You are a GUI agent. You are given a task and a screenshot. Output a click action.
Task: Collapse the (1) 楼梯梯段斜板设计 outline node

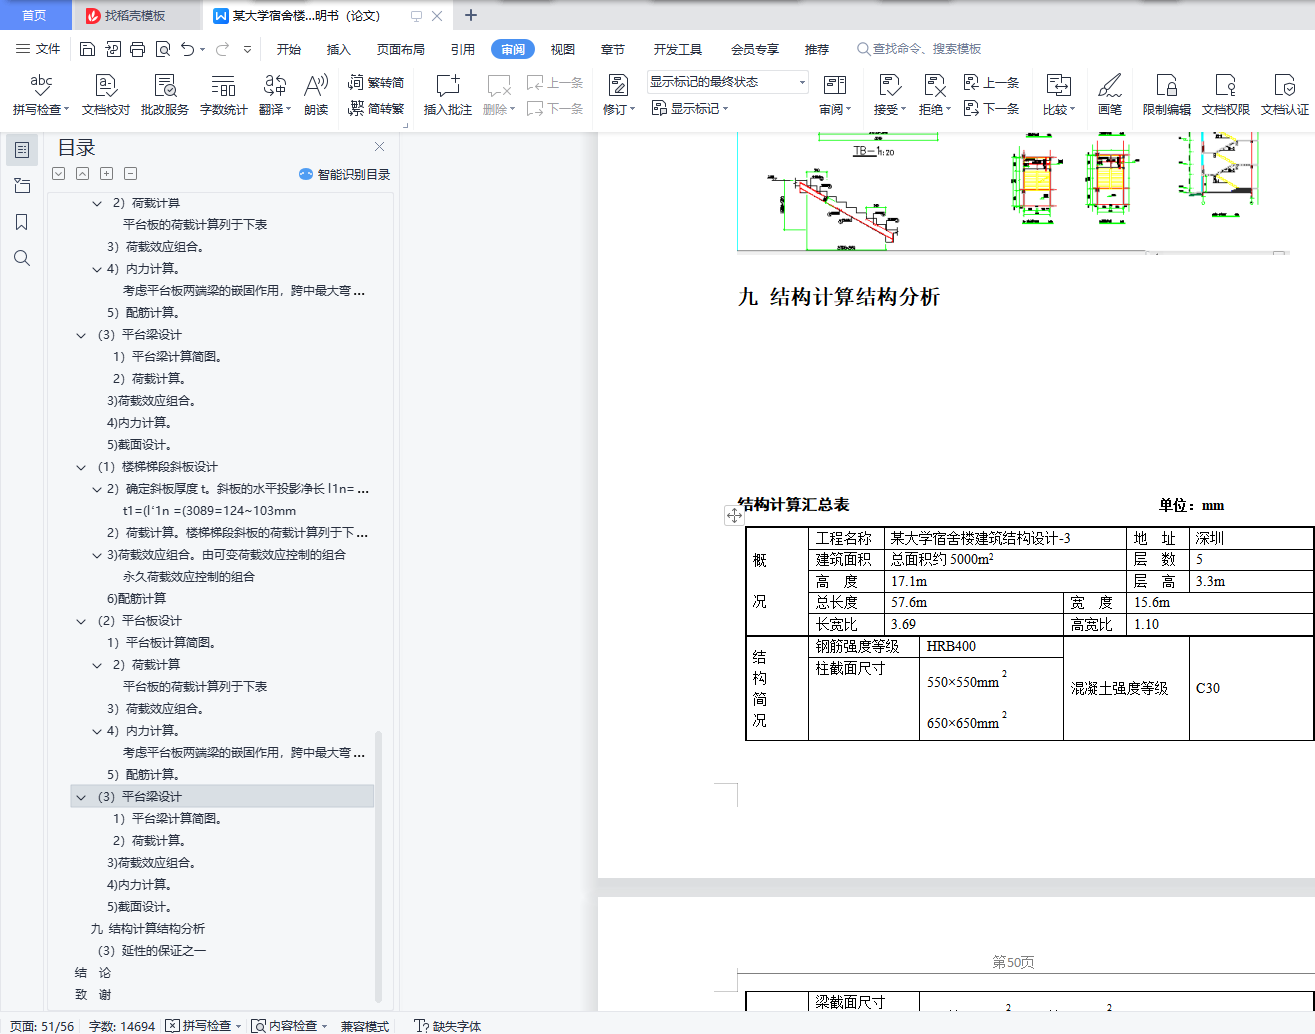click(82, 467)
